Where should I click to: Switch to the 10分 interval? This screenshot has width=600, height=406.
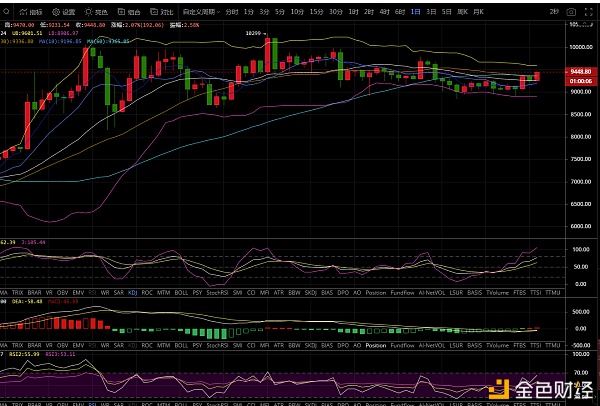click(x=297, y=12)
